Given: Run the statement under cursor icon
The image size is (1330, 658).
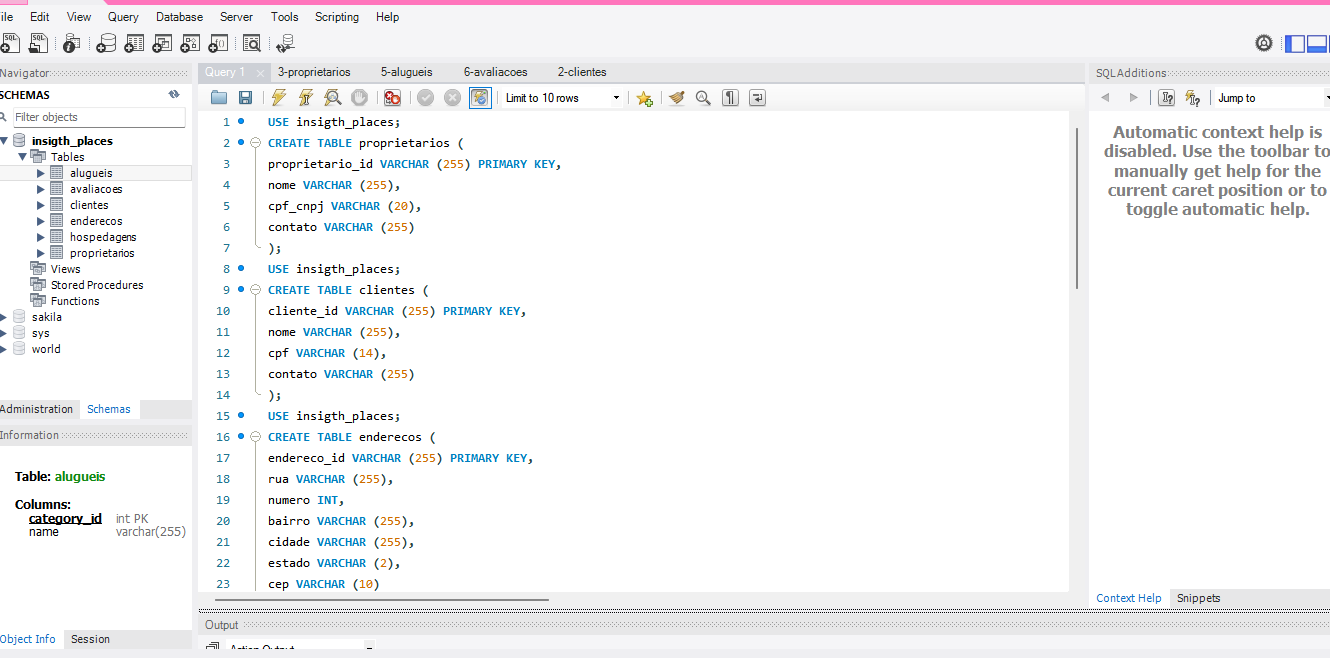Looking at the screenshot, I should tap(306, 98).
